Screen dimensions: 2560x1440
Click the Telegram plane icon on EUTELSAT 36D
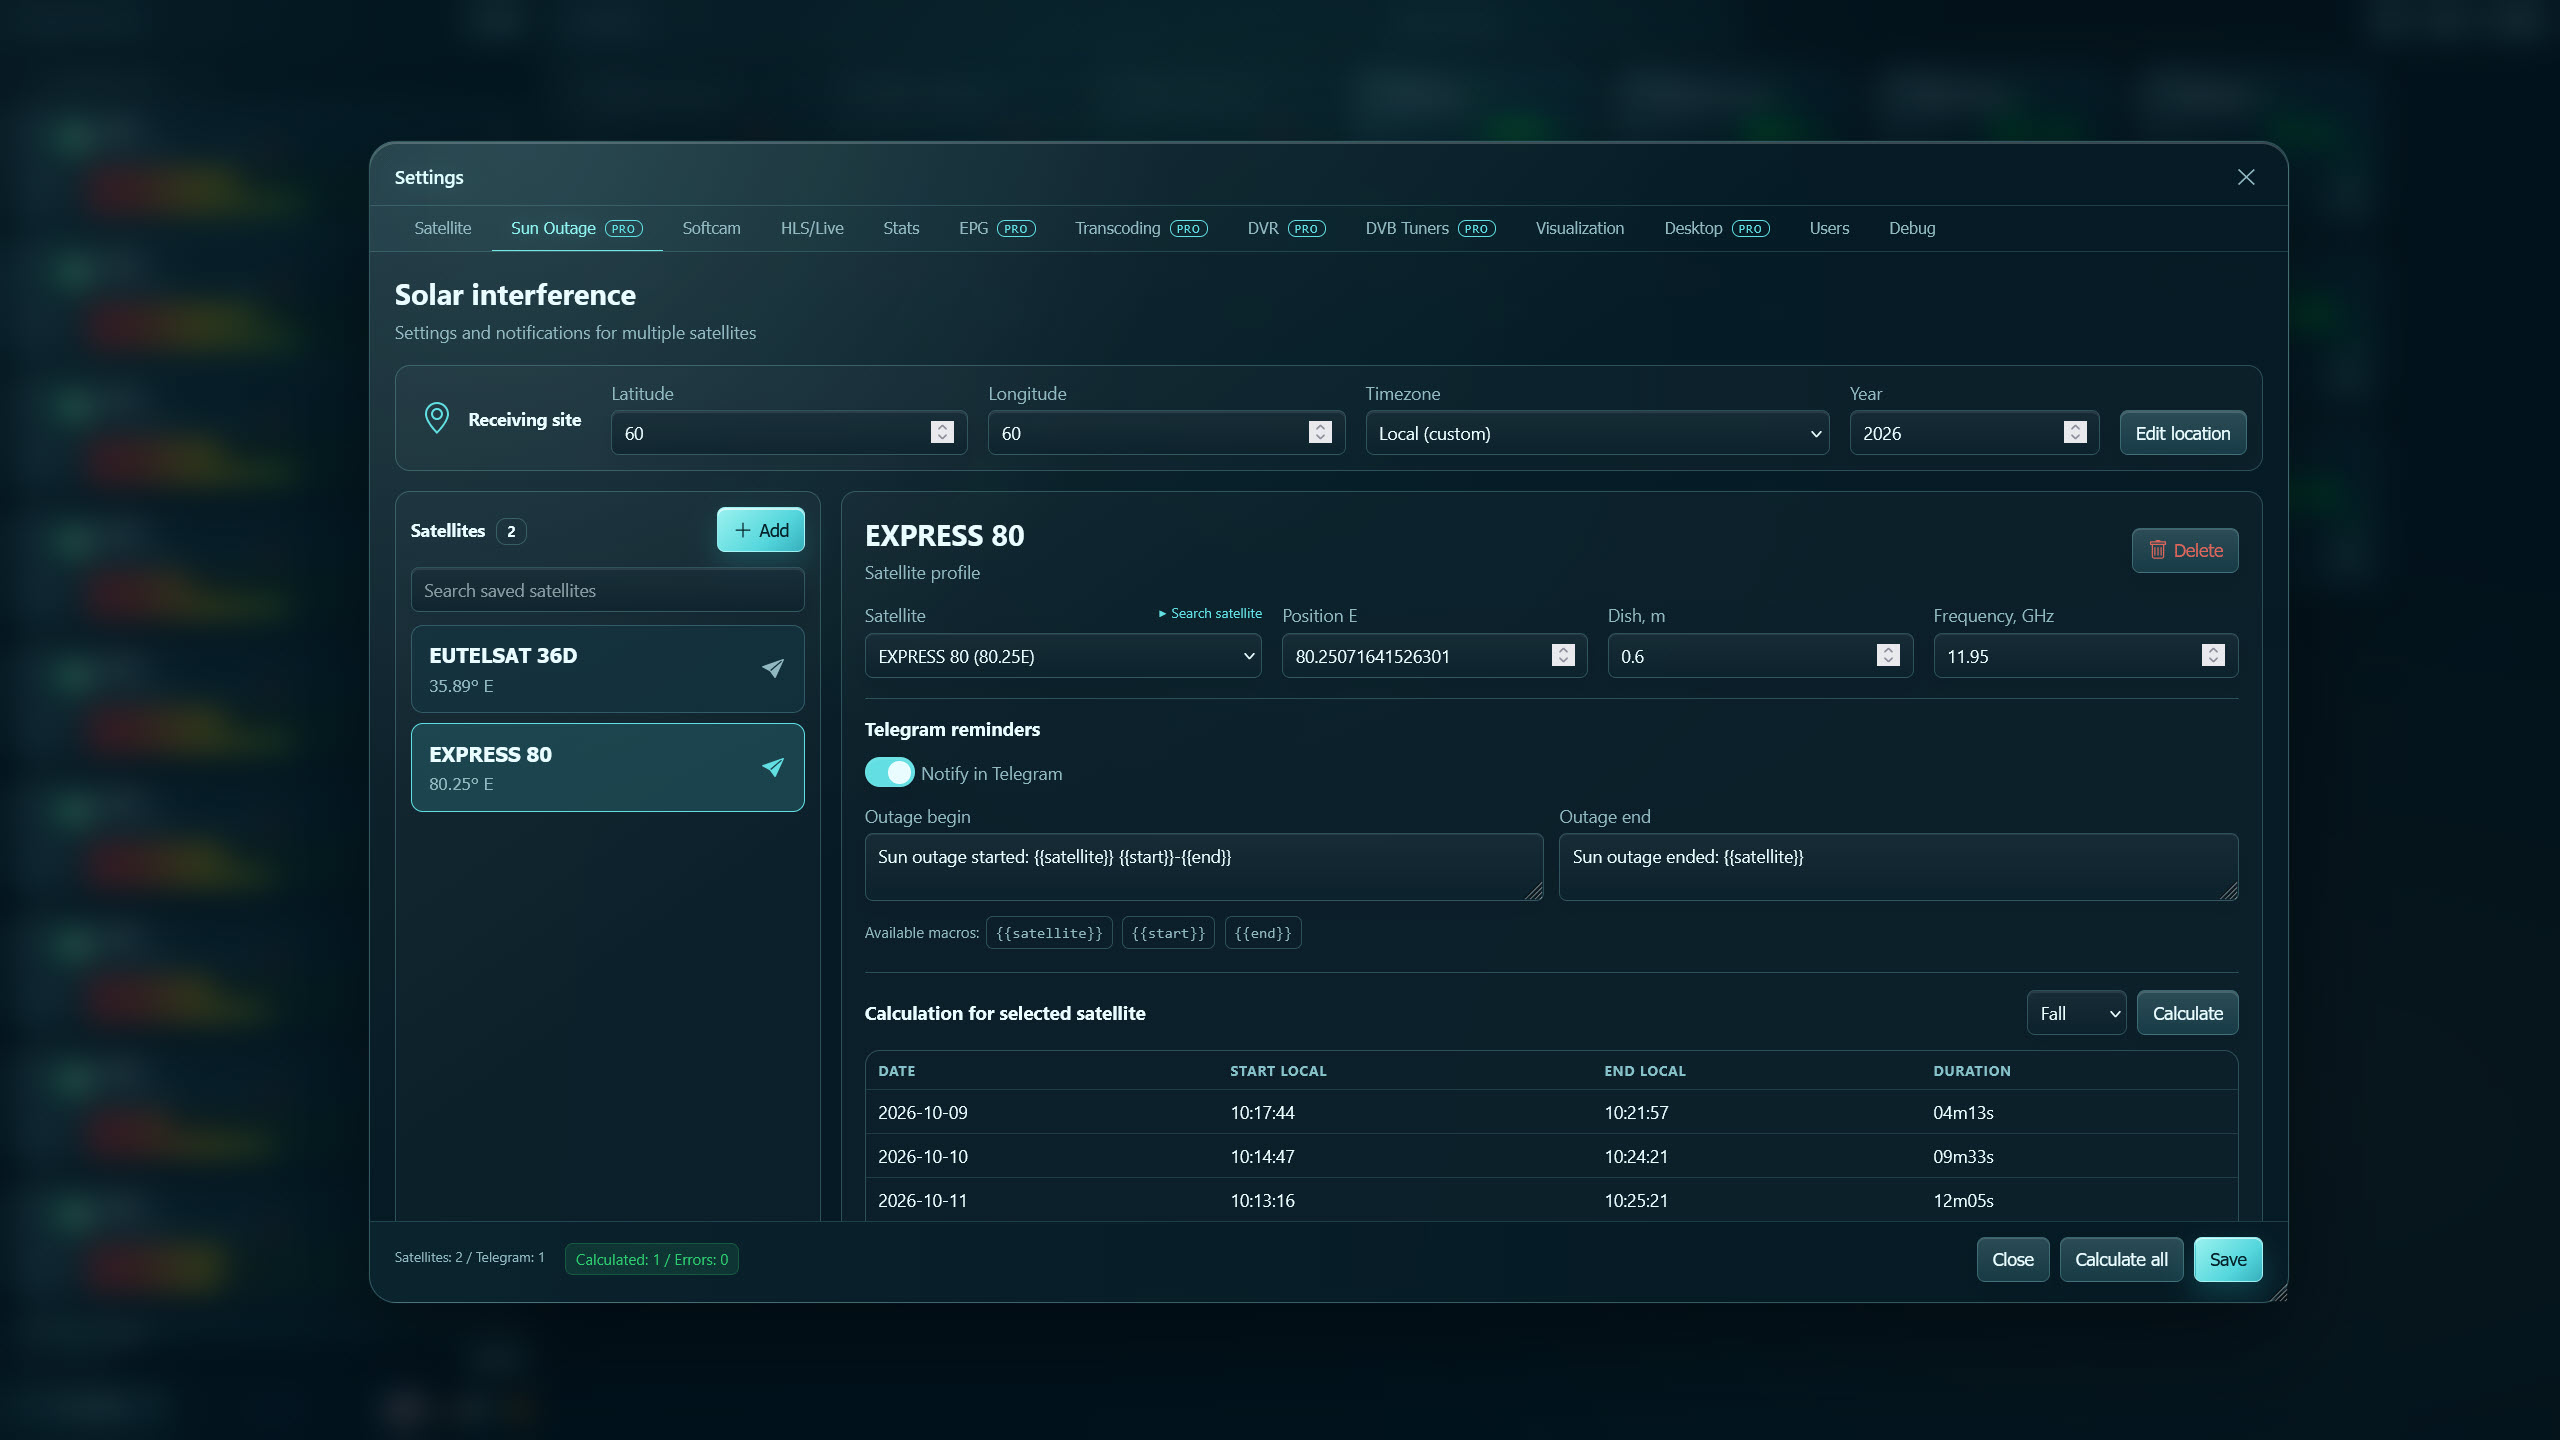772,668
